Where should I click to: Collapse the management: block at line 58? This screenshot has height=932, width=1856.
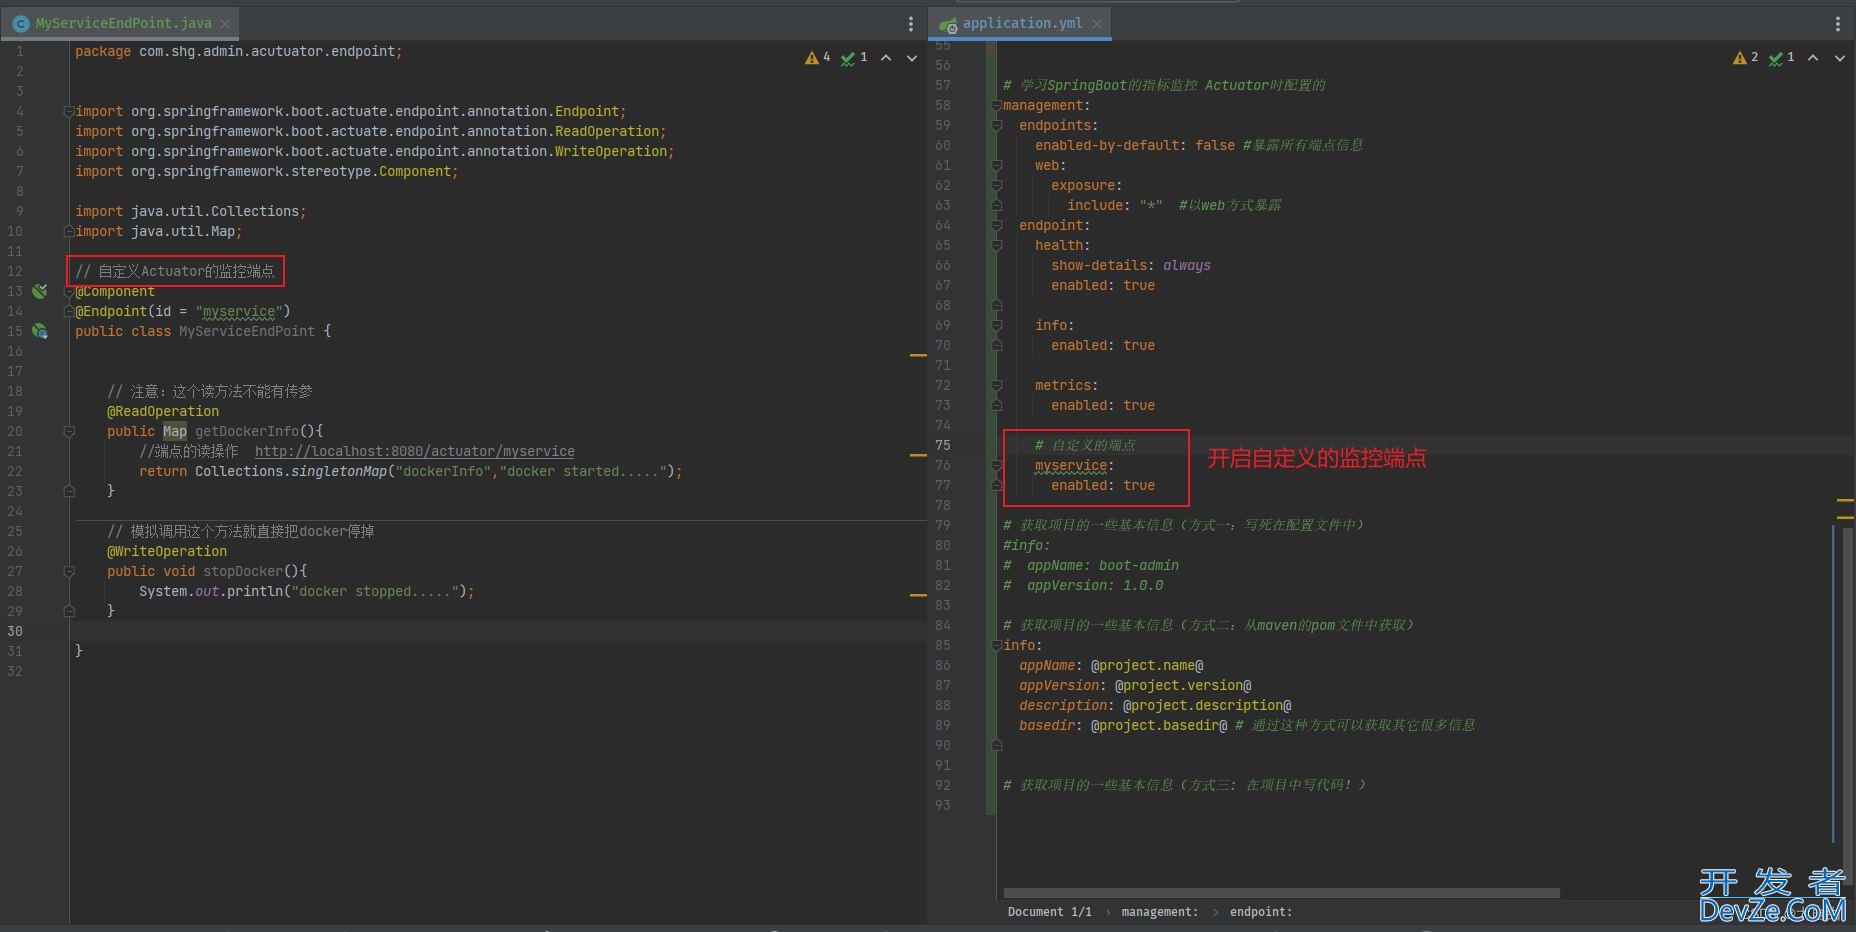click(996, 105)
